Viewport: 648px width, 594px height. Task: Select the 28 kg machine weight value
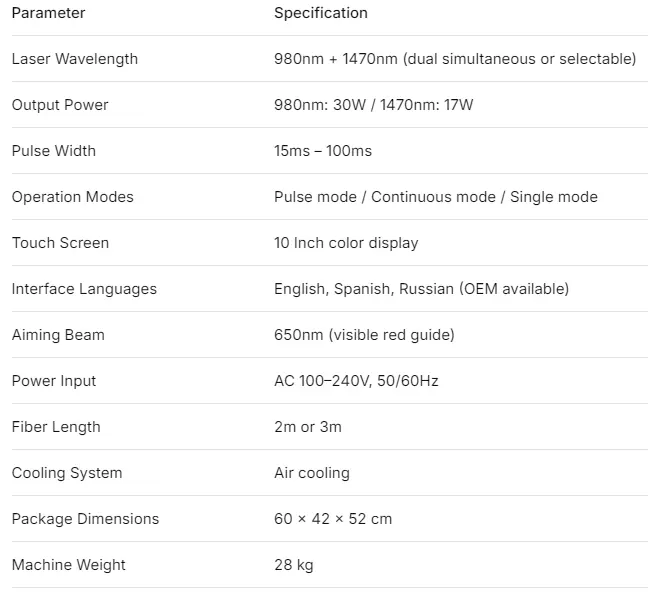294,565
